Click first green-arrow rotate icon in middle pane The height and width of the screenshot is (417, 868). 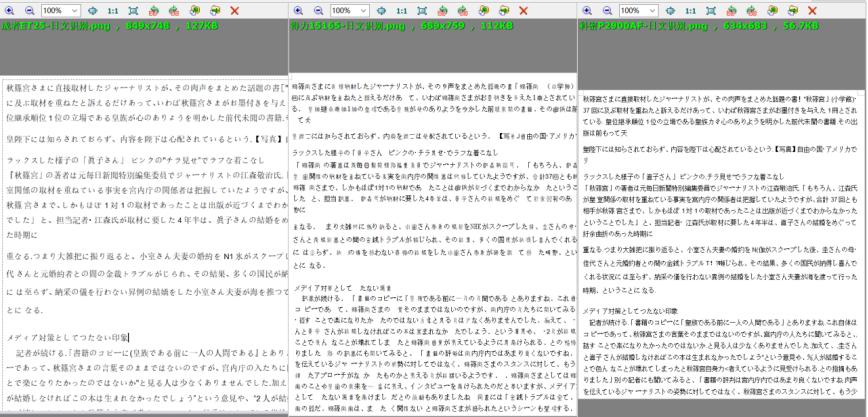click(x=442, y=11)
